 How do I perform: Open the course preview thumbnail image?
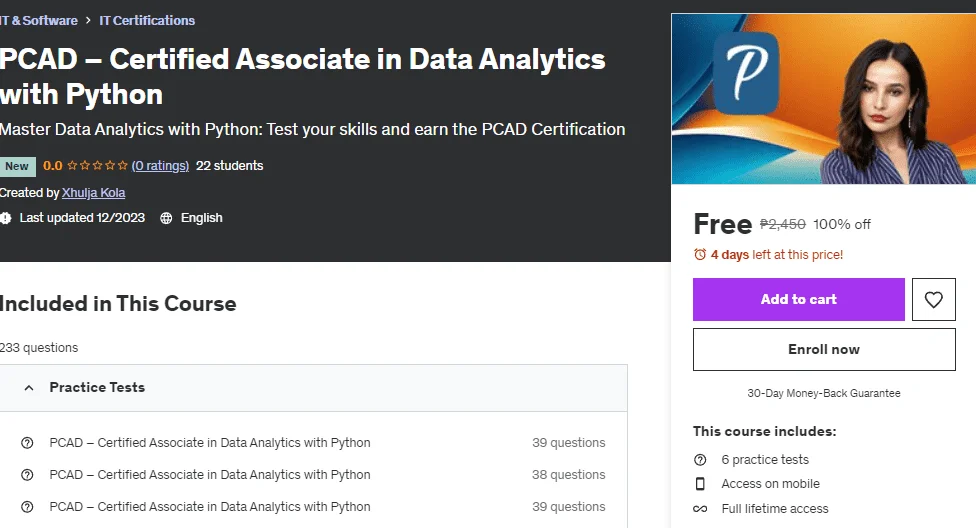click(x=824, y=99)
